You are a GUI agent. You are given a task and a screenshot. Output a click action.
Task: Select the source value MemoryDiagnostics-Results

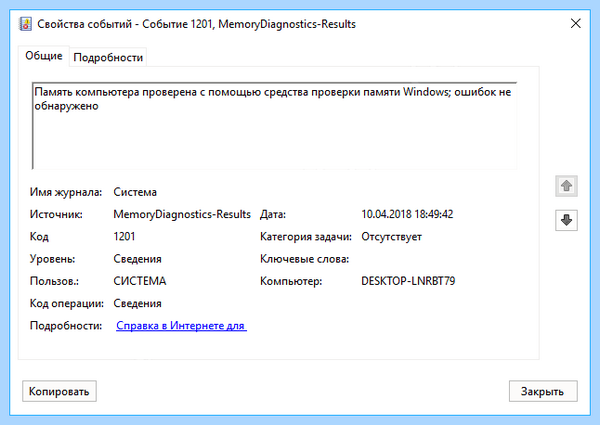click(x=182, y=214)
